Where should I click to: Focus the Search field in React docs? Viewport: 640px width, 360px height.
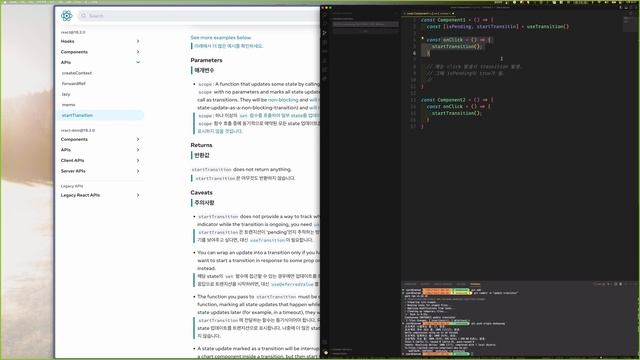(199, 16)
